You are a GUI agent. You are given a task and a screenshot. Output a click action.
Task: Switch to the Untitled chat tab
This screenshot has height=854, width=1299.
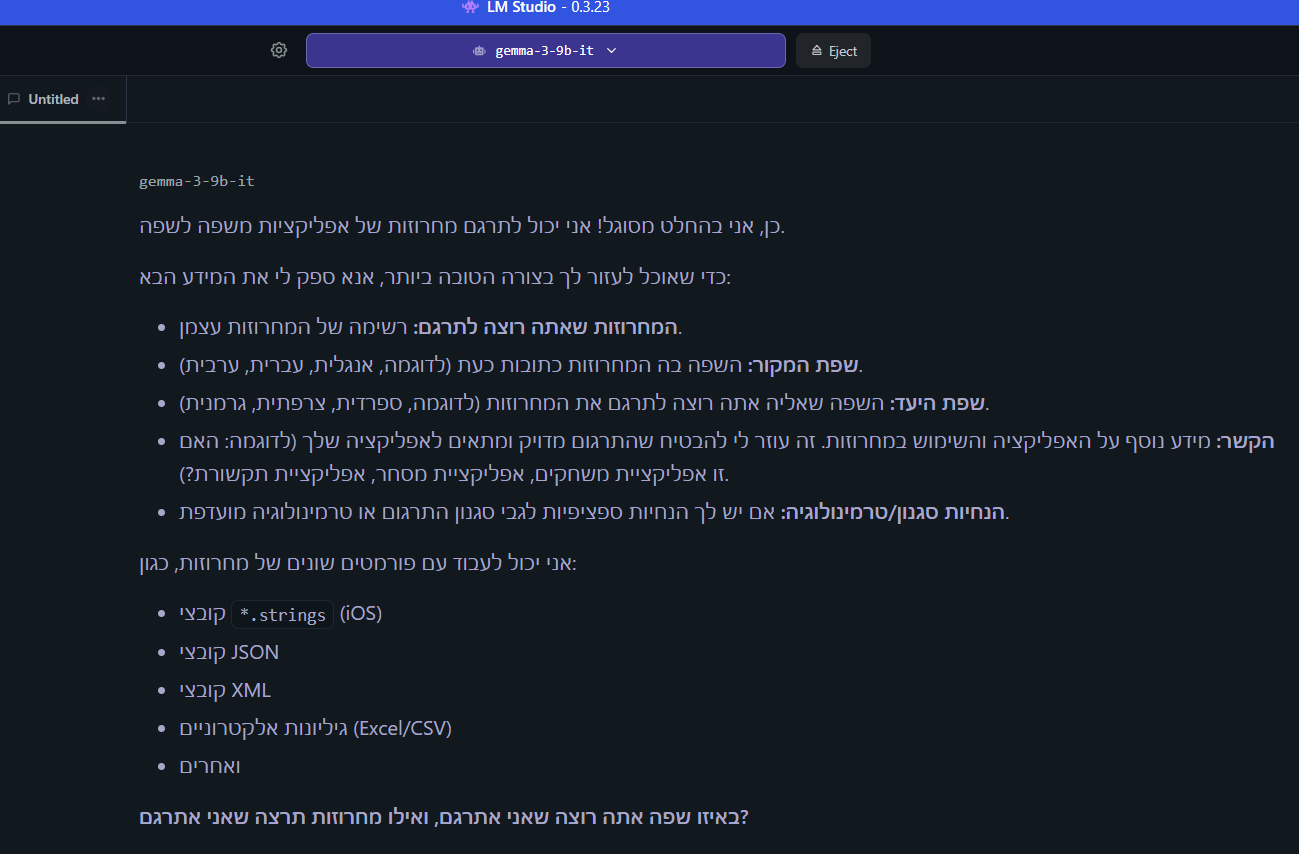(53, 99)
